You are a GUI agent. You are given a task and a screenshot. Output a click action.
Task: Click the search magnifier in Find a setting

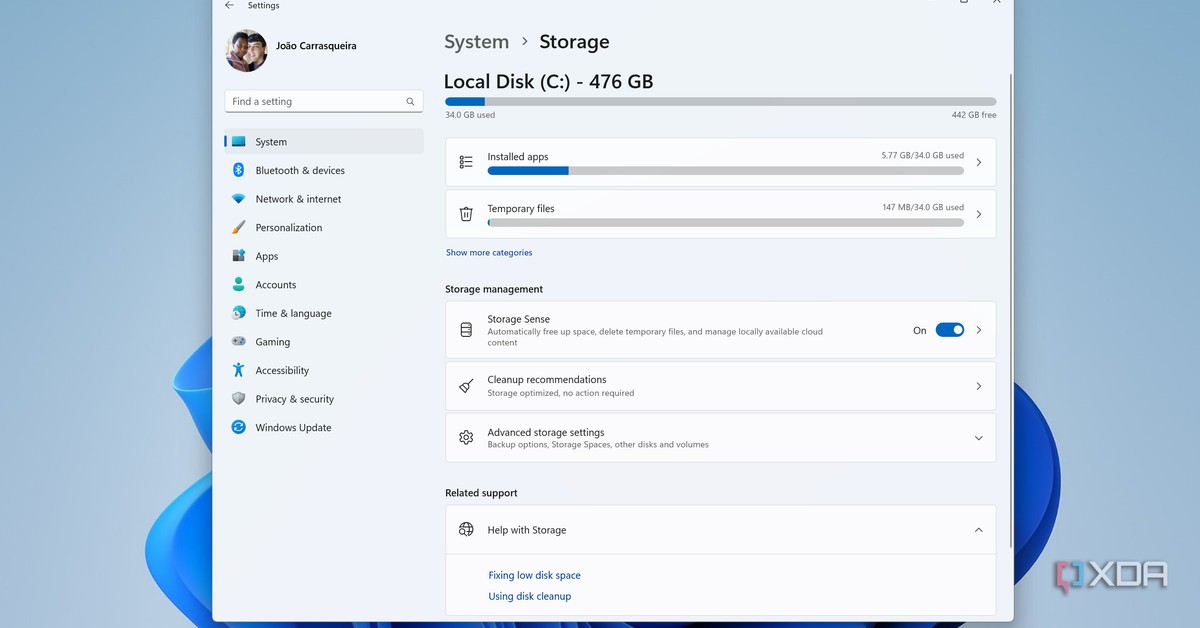410,102
